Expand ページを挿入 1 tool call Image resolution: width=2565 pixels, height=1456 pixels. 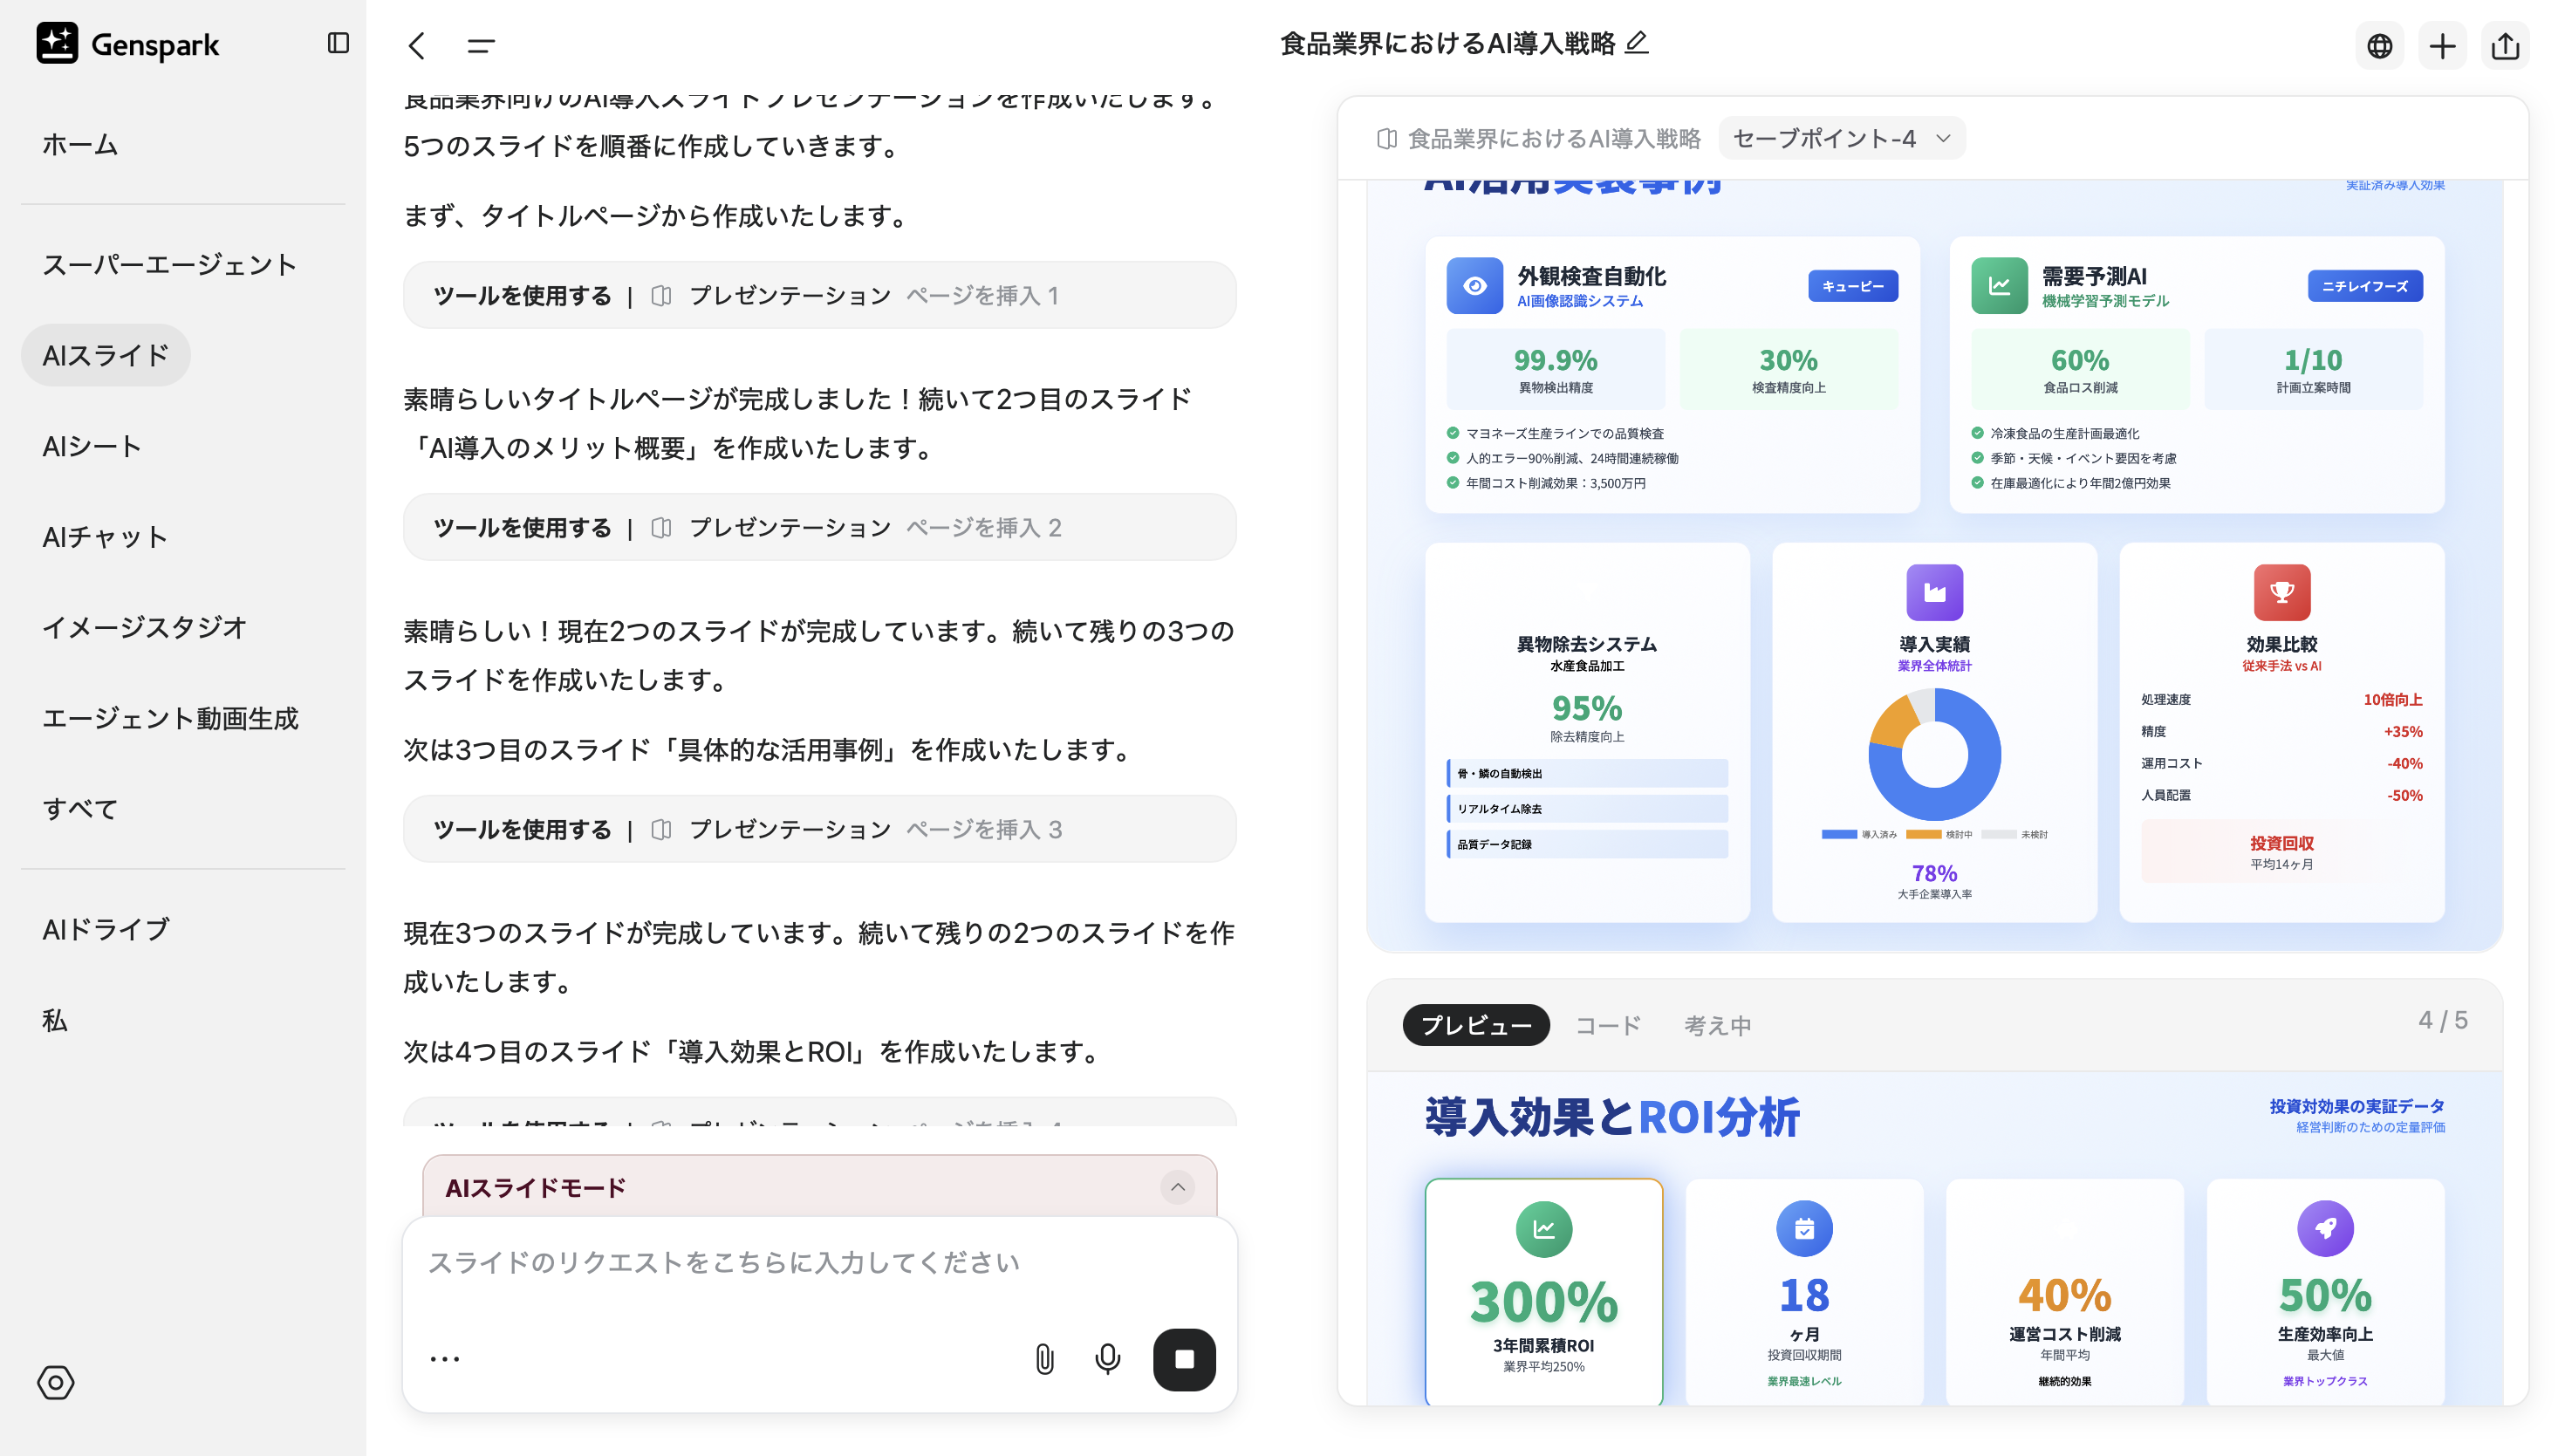(x=819, y=295)
